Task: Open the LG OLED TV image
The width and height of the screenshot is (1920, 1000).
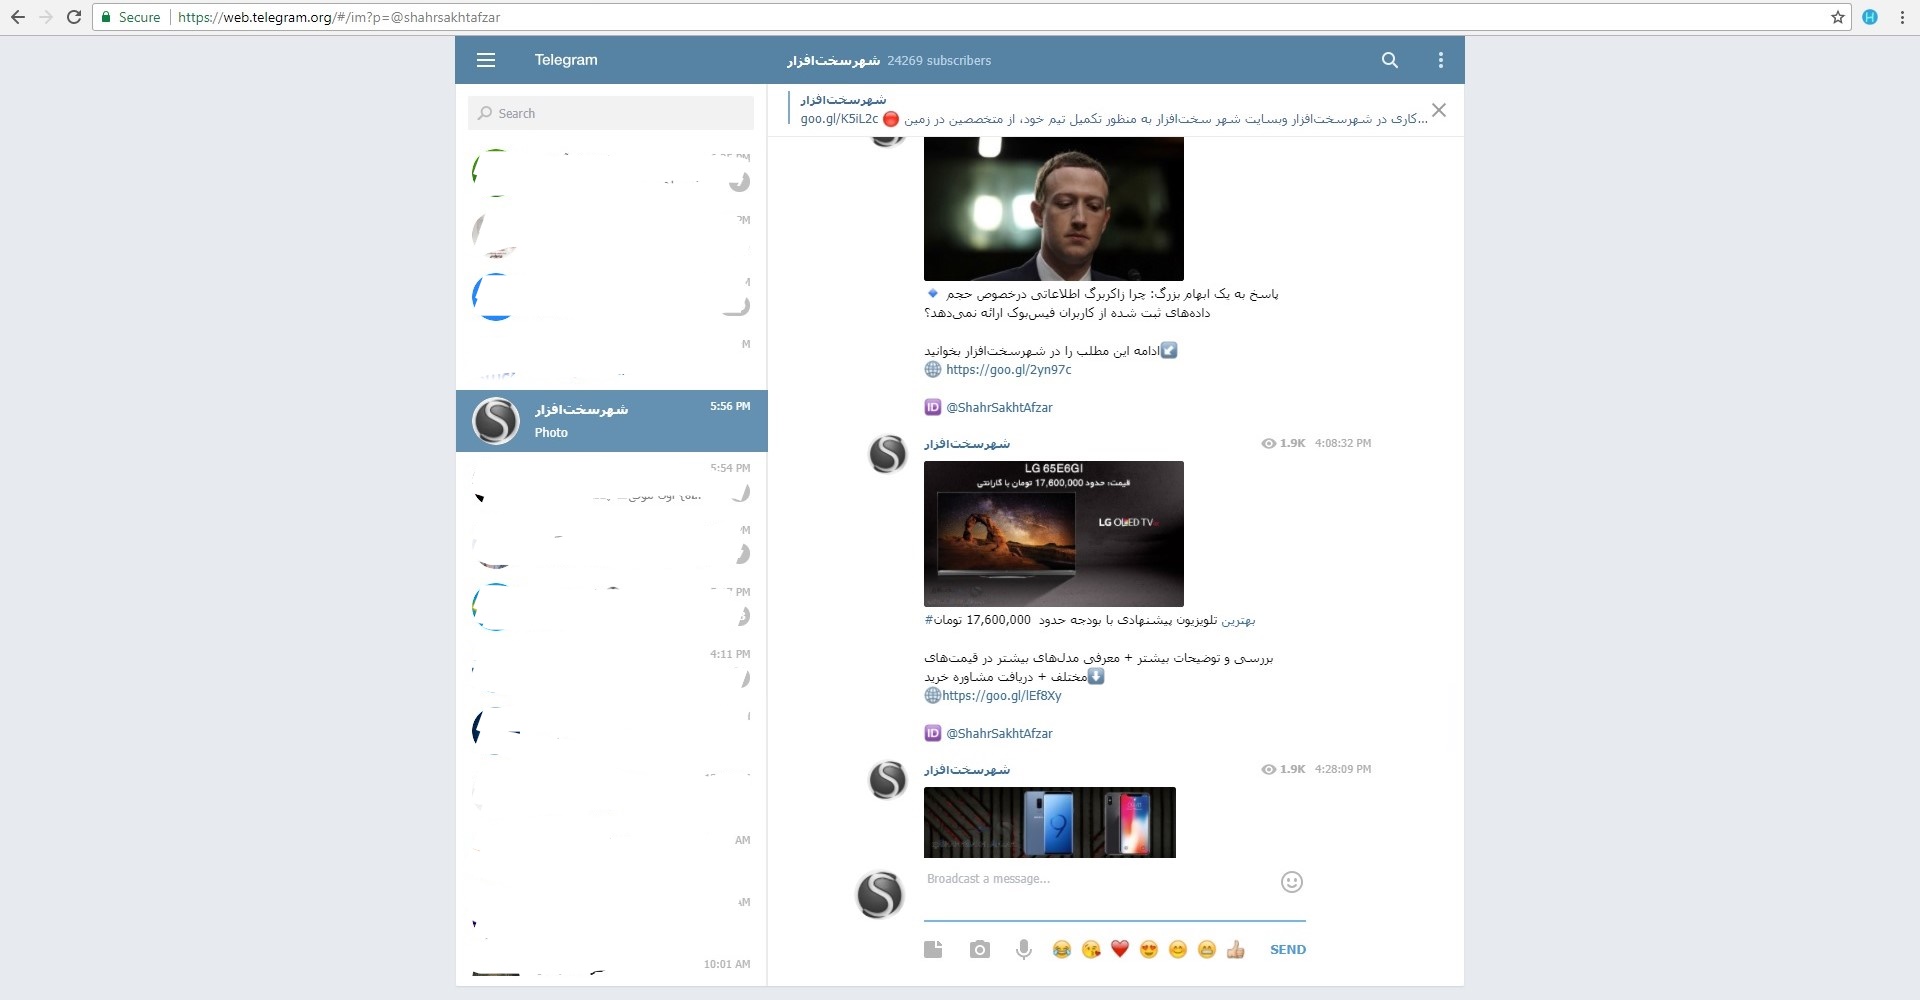Action: pyautogui.click(x=1053, y=533)
